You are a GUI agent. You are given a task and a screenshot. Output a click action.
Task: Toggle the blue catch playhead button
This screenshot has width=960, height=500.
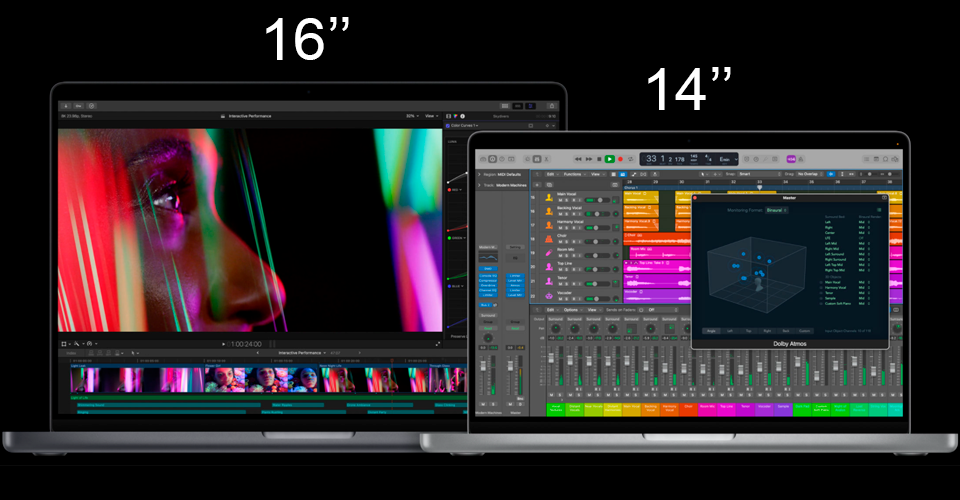point(831,174)
